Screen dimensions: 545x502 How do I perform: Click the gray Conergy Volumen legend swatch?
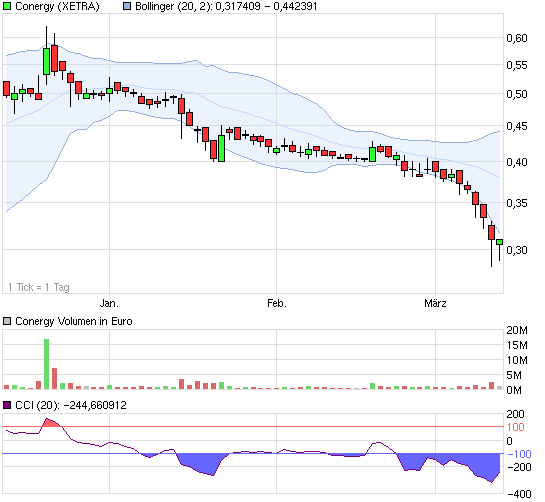[7, 321]
